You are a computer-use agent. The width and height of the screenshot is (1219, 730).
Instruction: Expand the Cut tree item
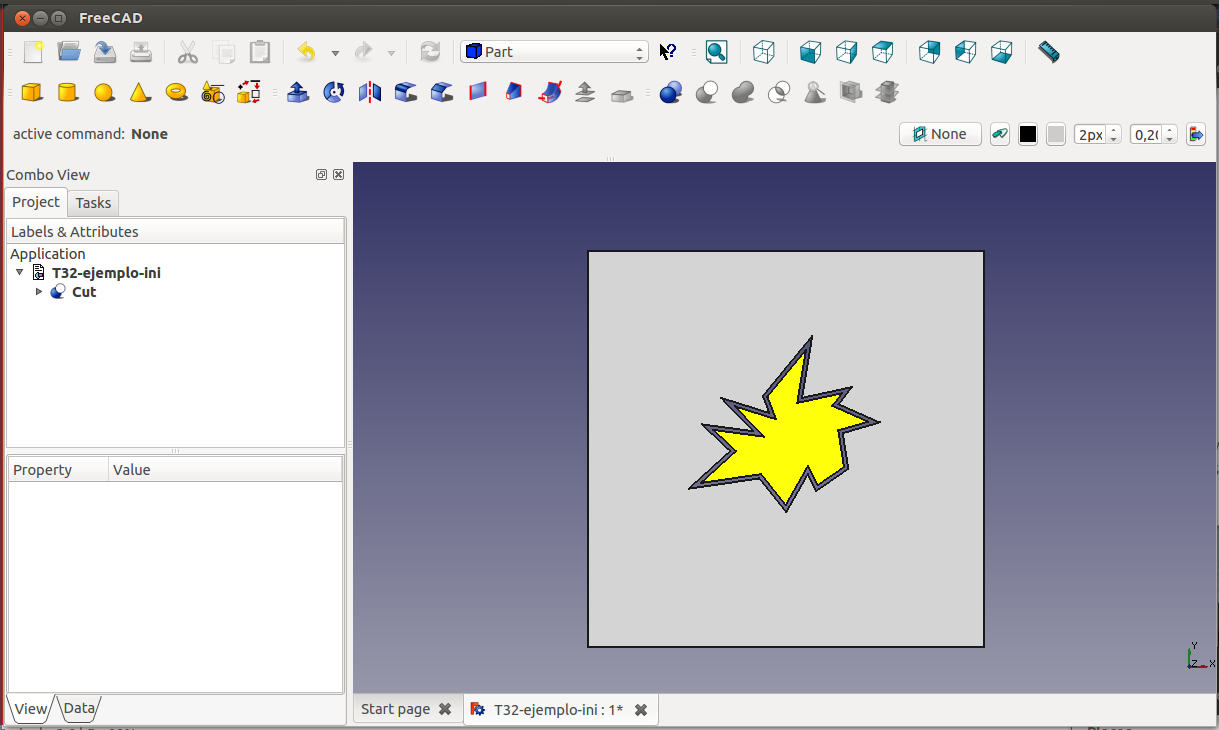click(39, 292)
